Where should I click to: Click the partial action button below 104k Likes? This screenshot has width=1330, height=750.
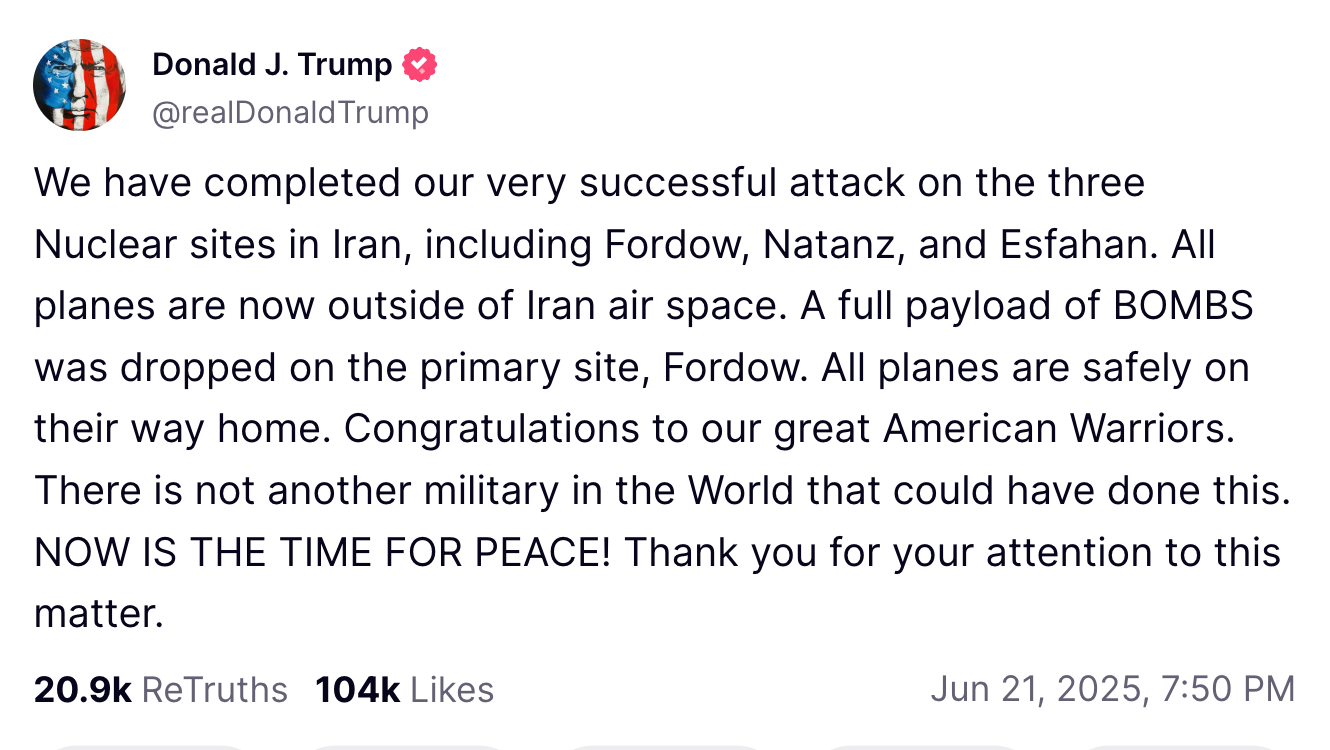tap(407, 747)
